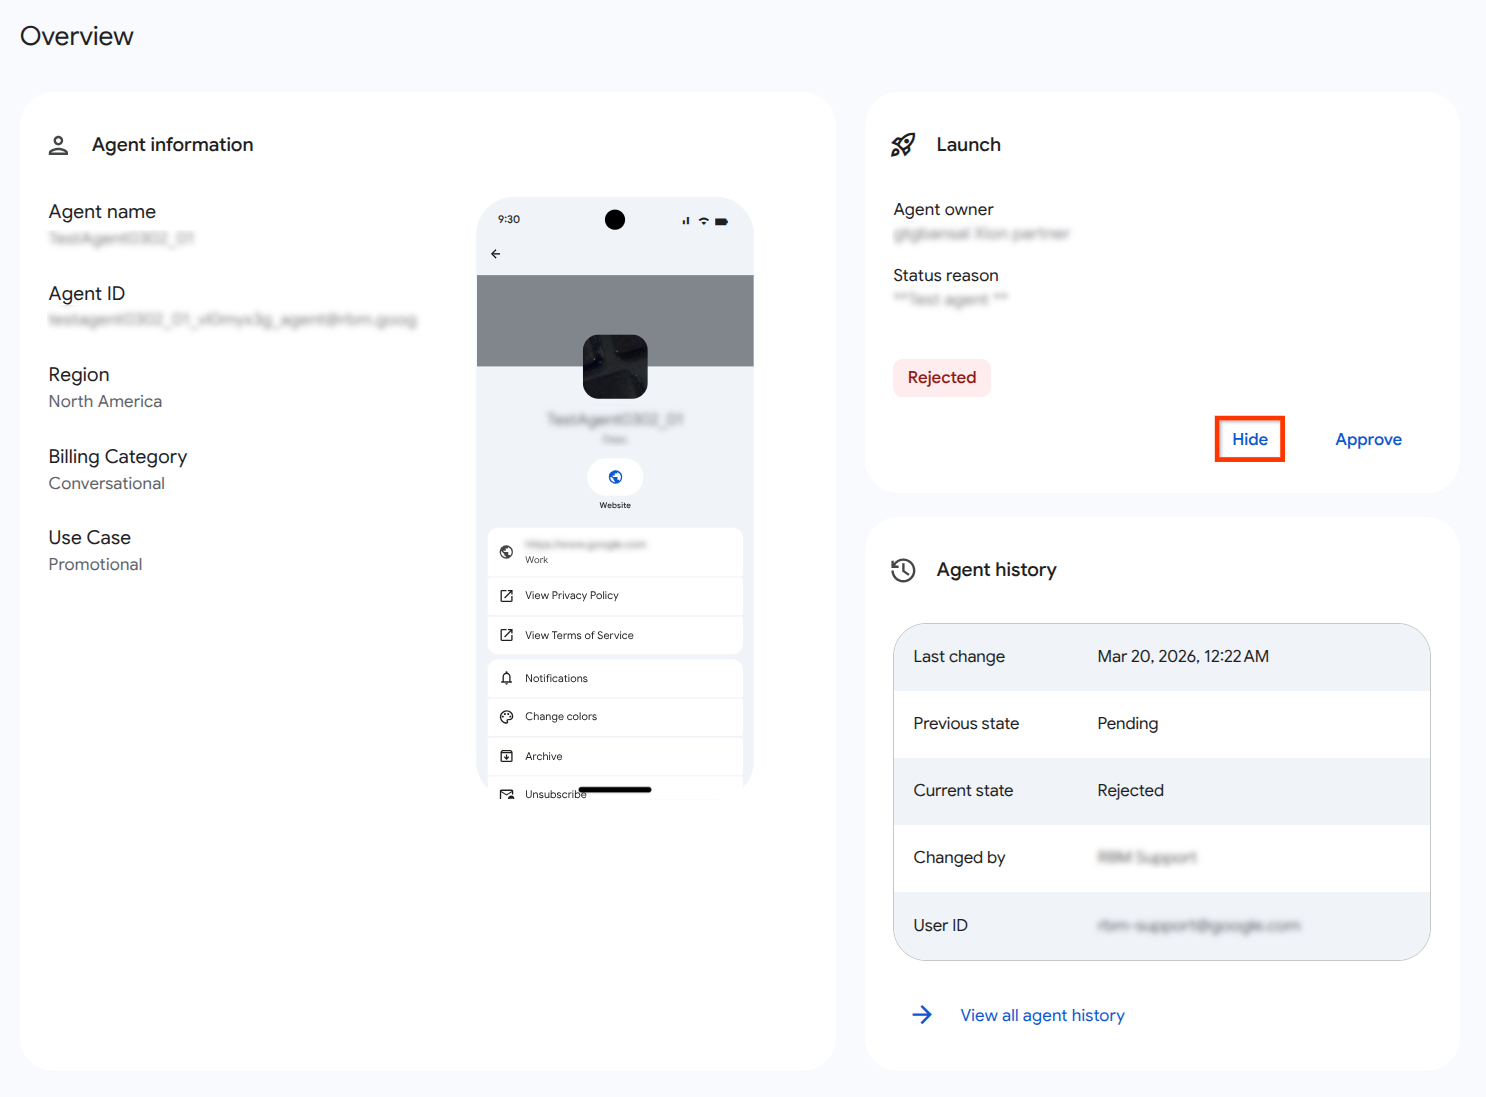Viewport: 1486px width, 1097px height.
Task: Tap the back arrow in the phone preview
Action: pos(496,254)
